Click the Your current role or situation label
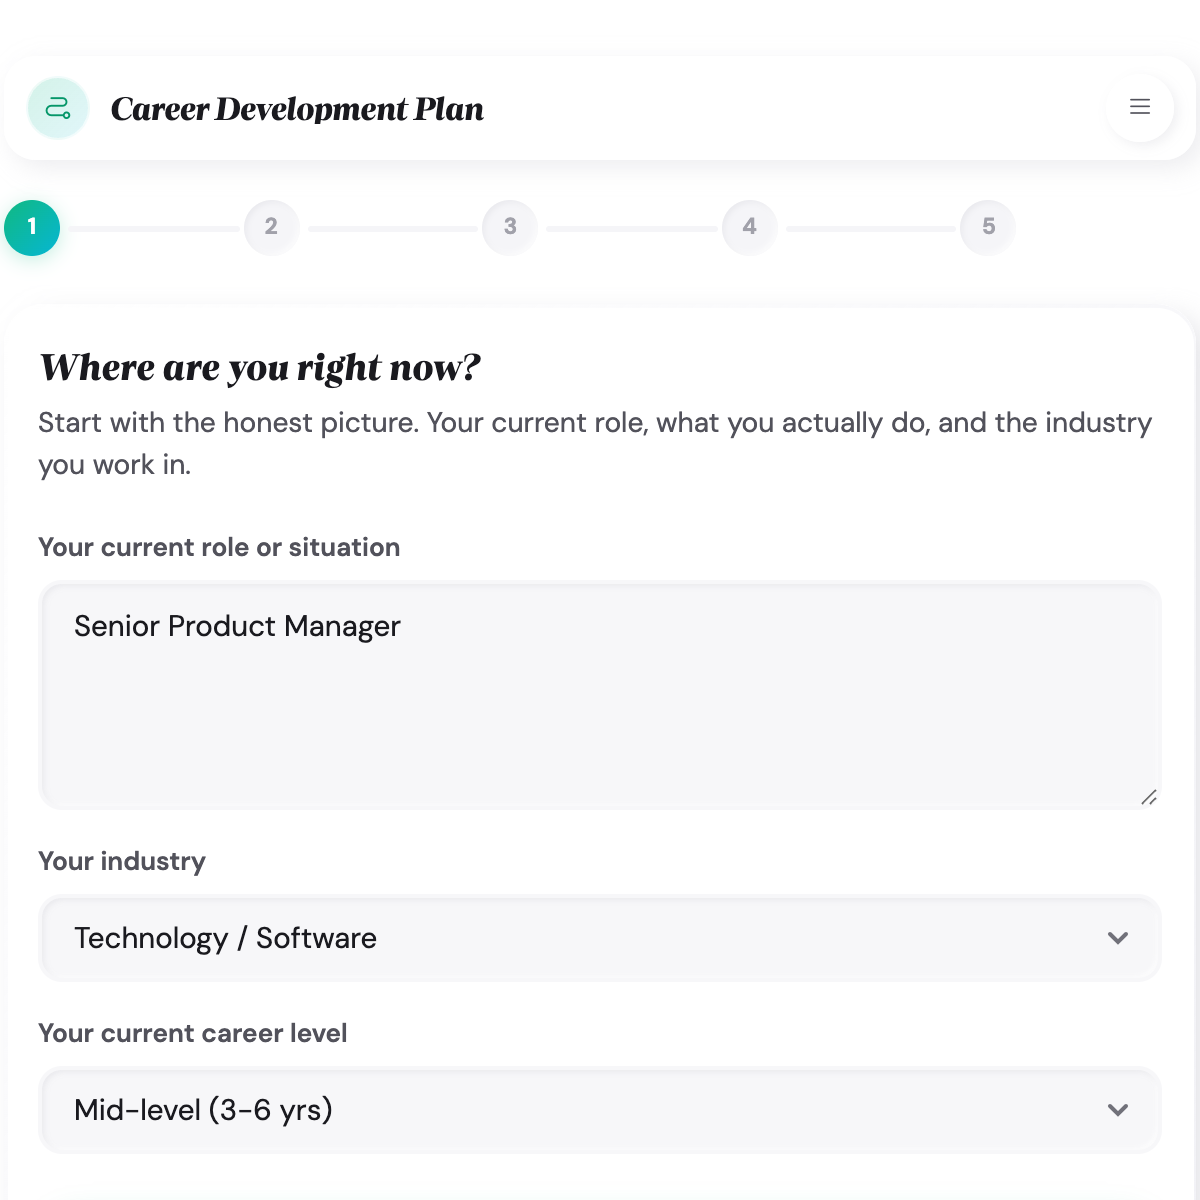This screenshot has height=1200, width=1200. (219, 547)
